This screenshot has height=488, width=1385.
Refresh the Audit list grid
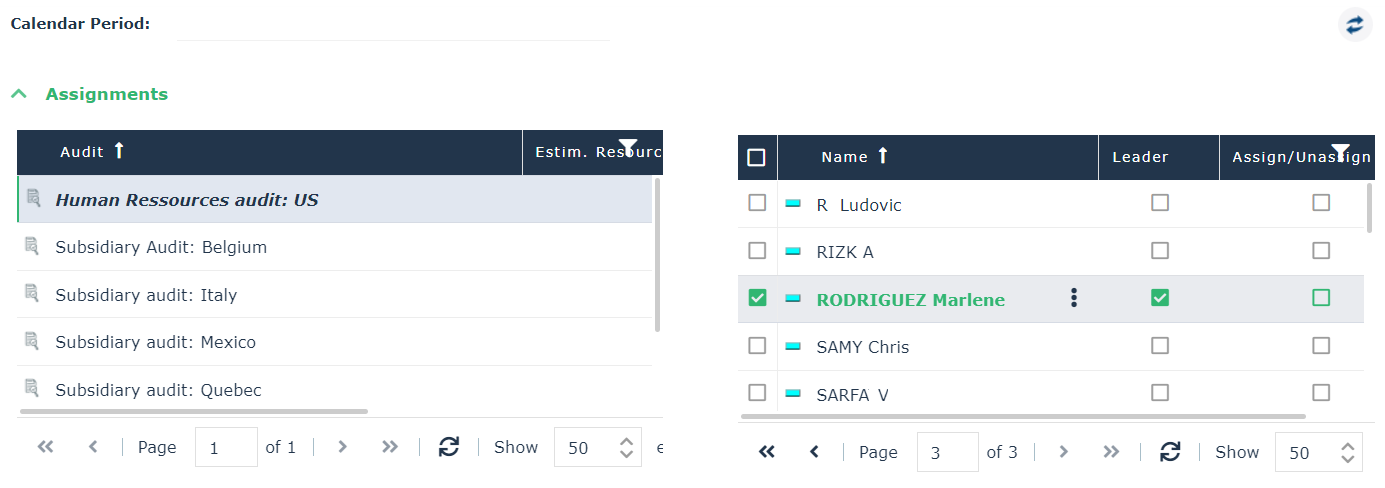pos(449,447)
